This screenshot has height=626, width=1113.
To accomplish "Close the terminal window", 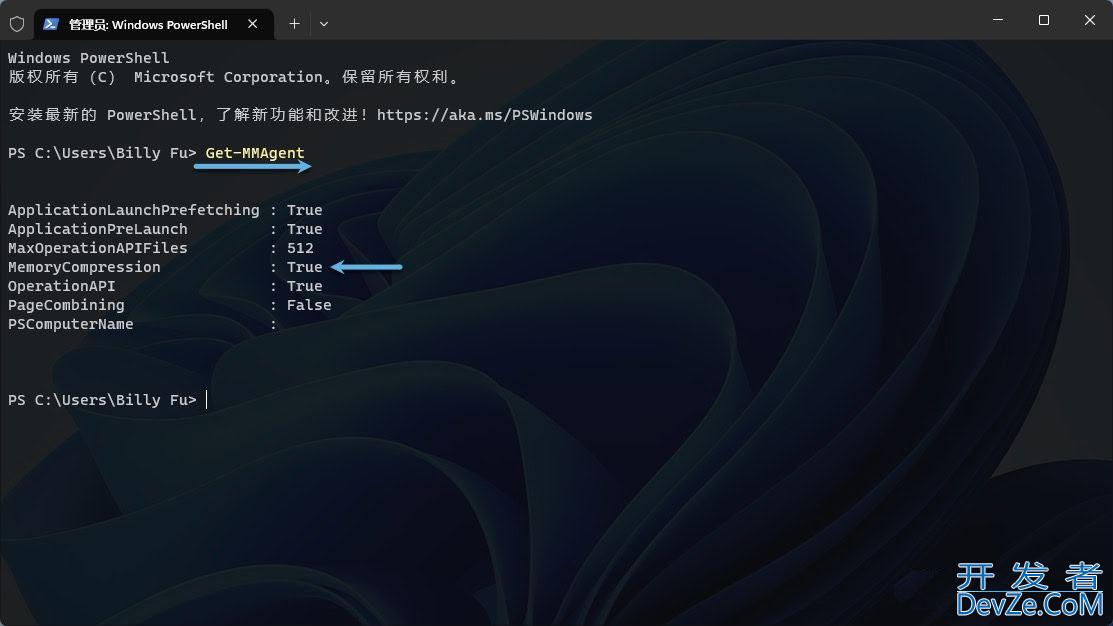I will [x=1090, y=20].
